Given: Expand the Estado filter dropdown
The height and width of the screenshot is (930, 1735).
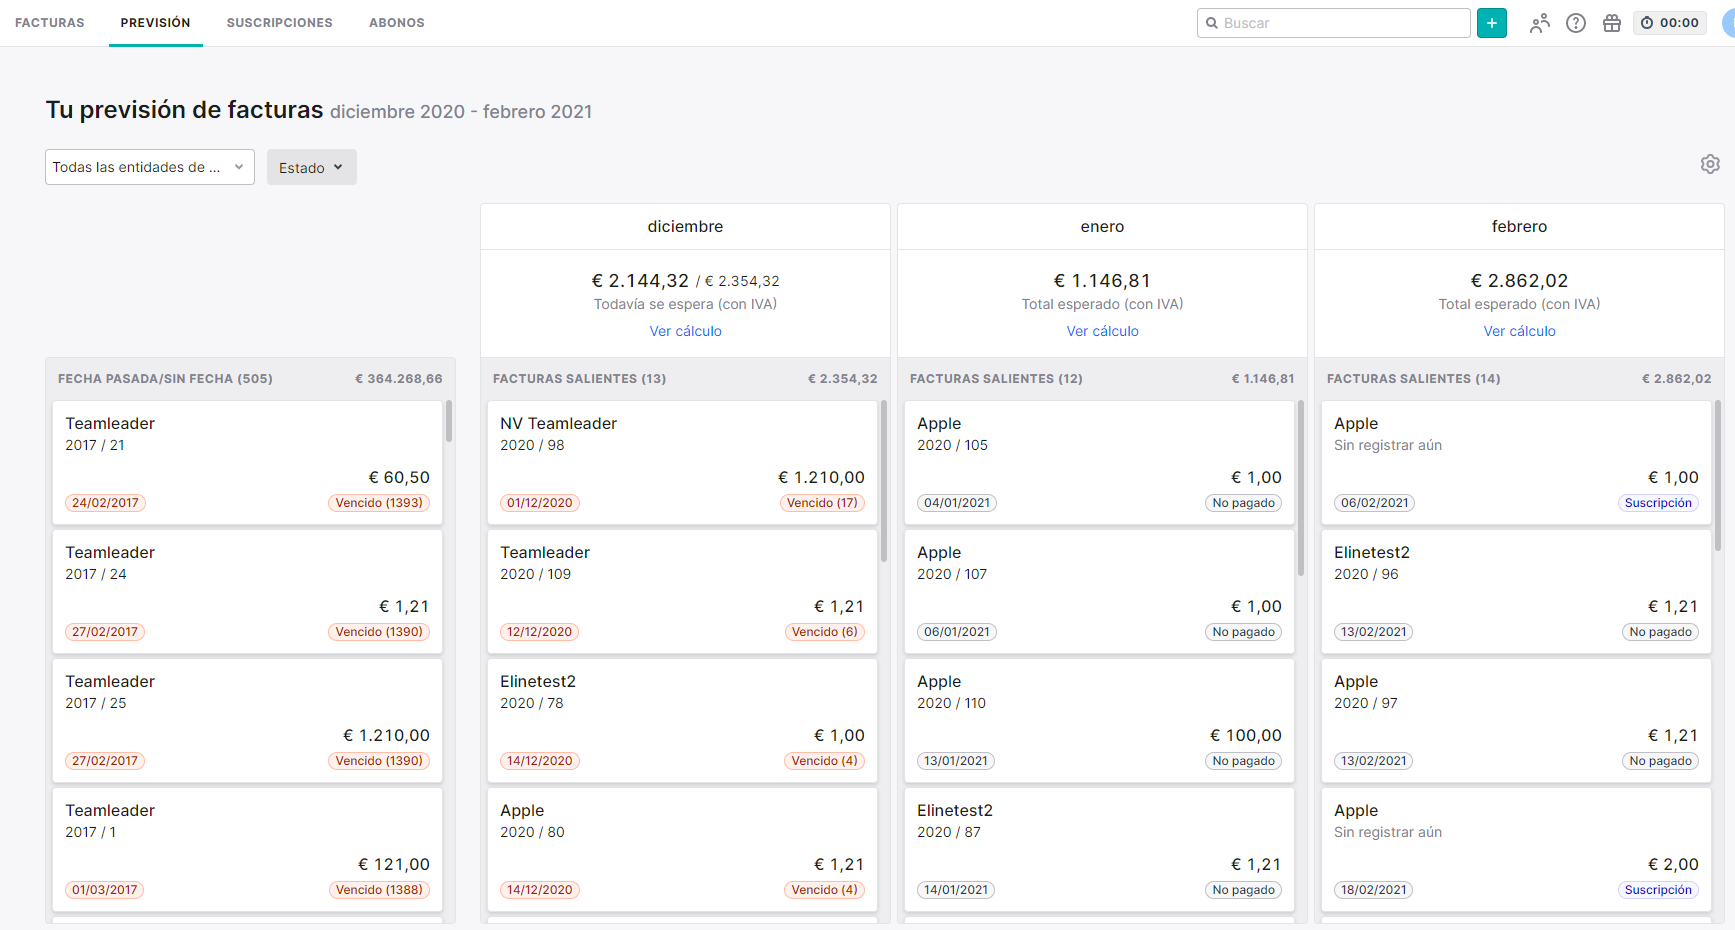Looking at the screenshot, I should coord(311,167).
